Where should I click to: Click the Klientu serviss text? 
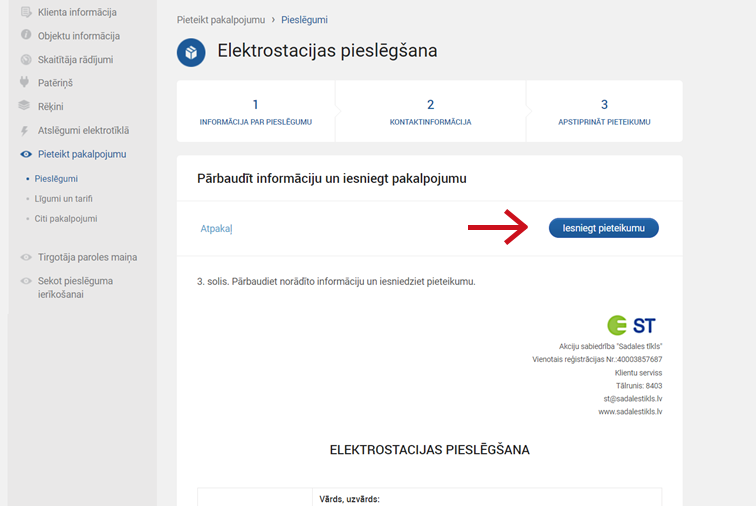638,372
